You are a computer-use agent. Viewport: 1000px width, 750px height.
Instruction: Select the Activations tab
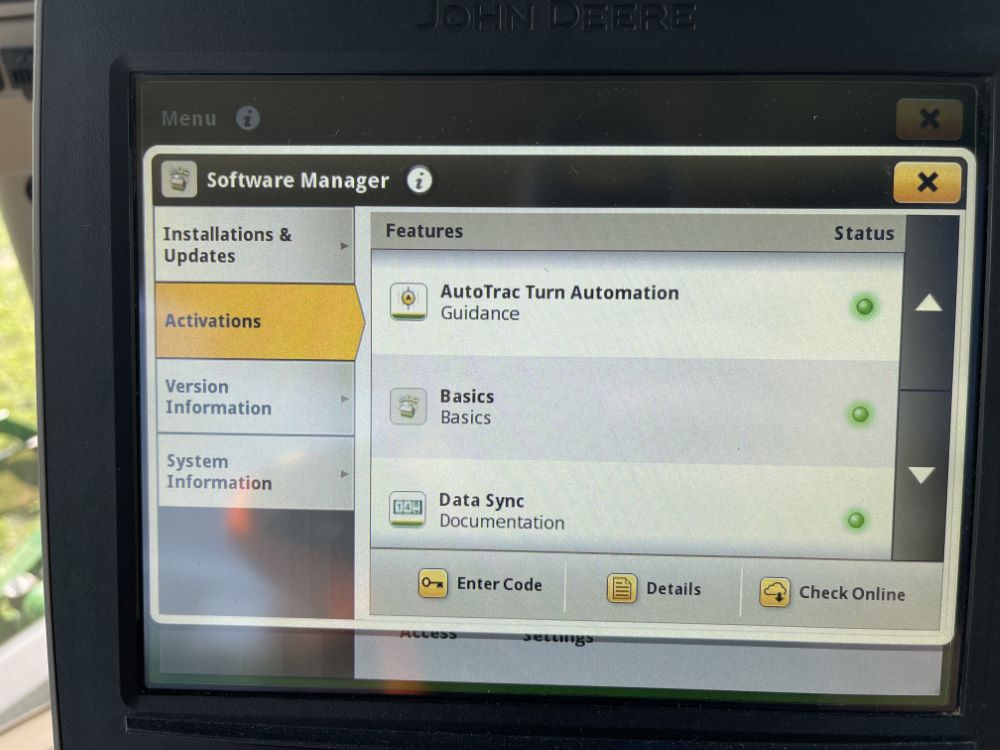259,321
